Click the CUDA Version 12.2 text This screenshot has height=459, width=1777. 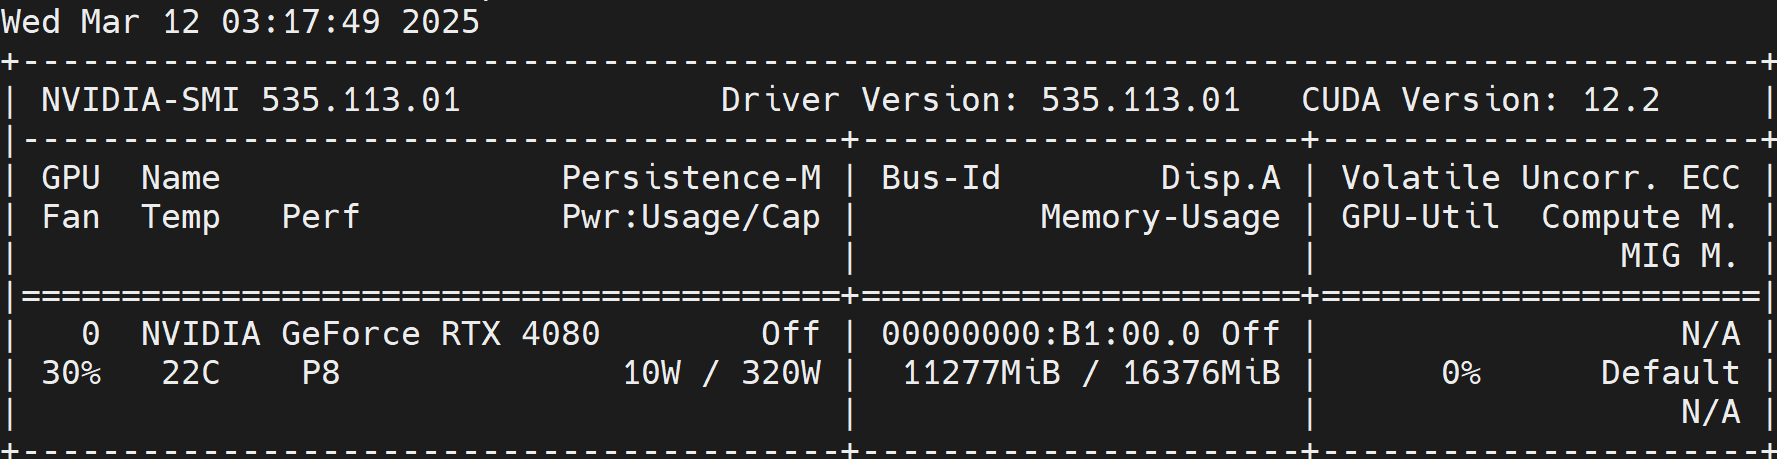[1480, 100]
